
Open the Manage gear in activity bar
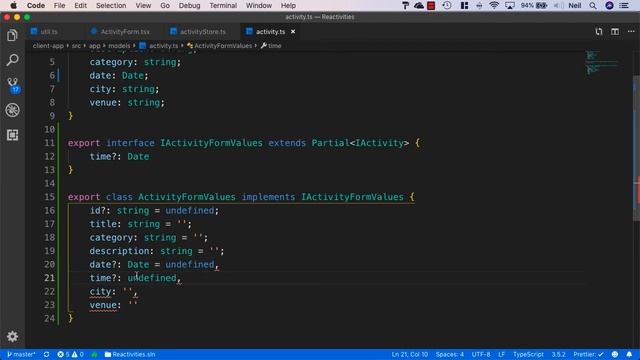(12, 336)
